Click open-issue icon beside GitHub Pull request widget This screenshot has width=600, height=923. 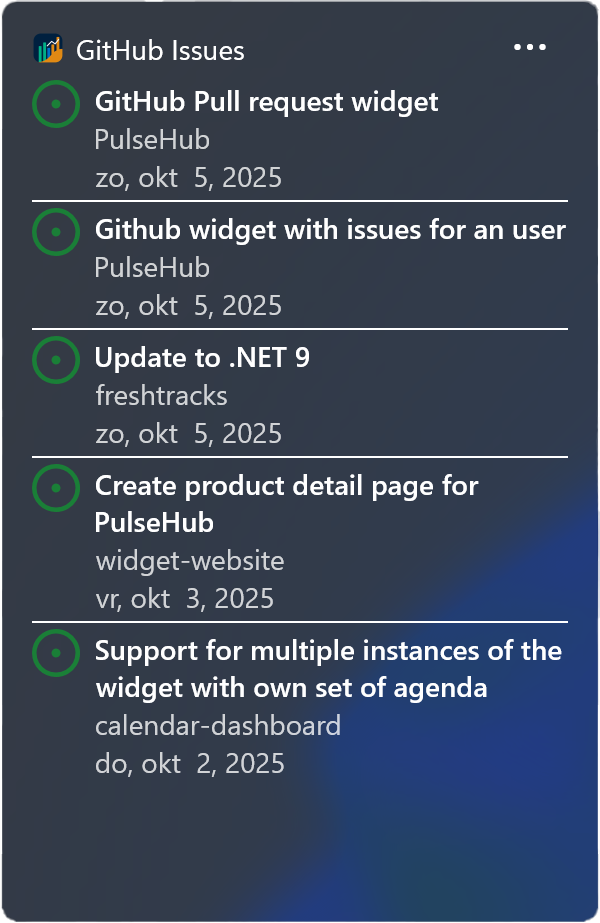(56, 103)
